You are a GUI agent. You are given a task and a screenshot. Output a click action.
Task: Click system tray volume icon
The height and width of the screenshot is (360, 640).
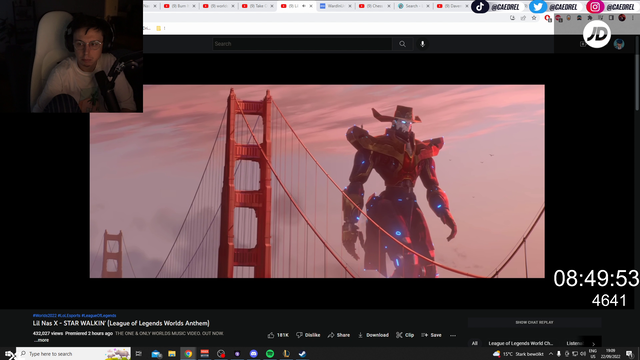point(583,354)
